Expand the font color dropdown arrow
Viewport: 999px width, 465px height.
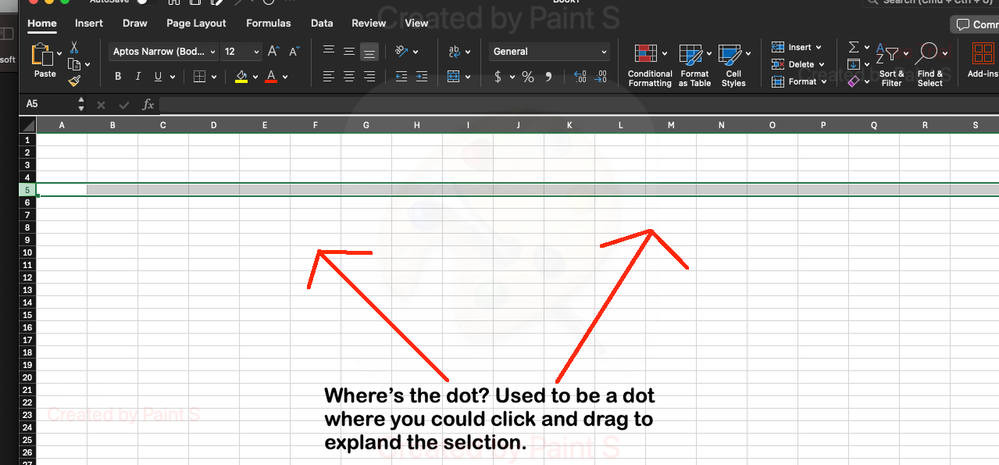coord(285,77)
